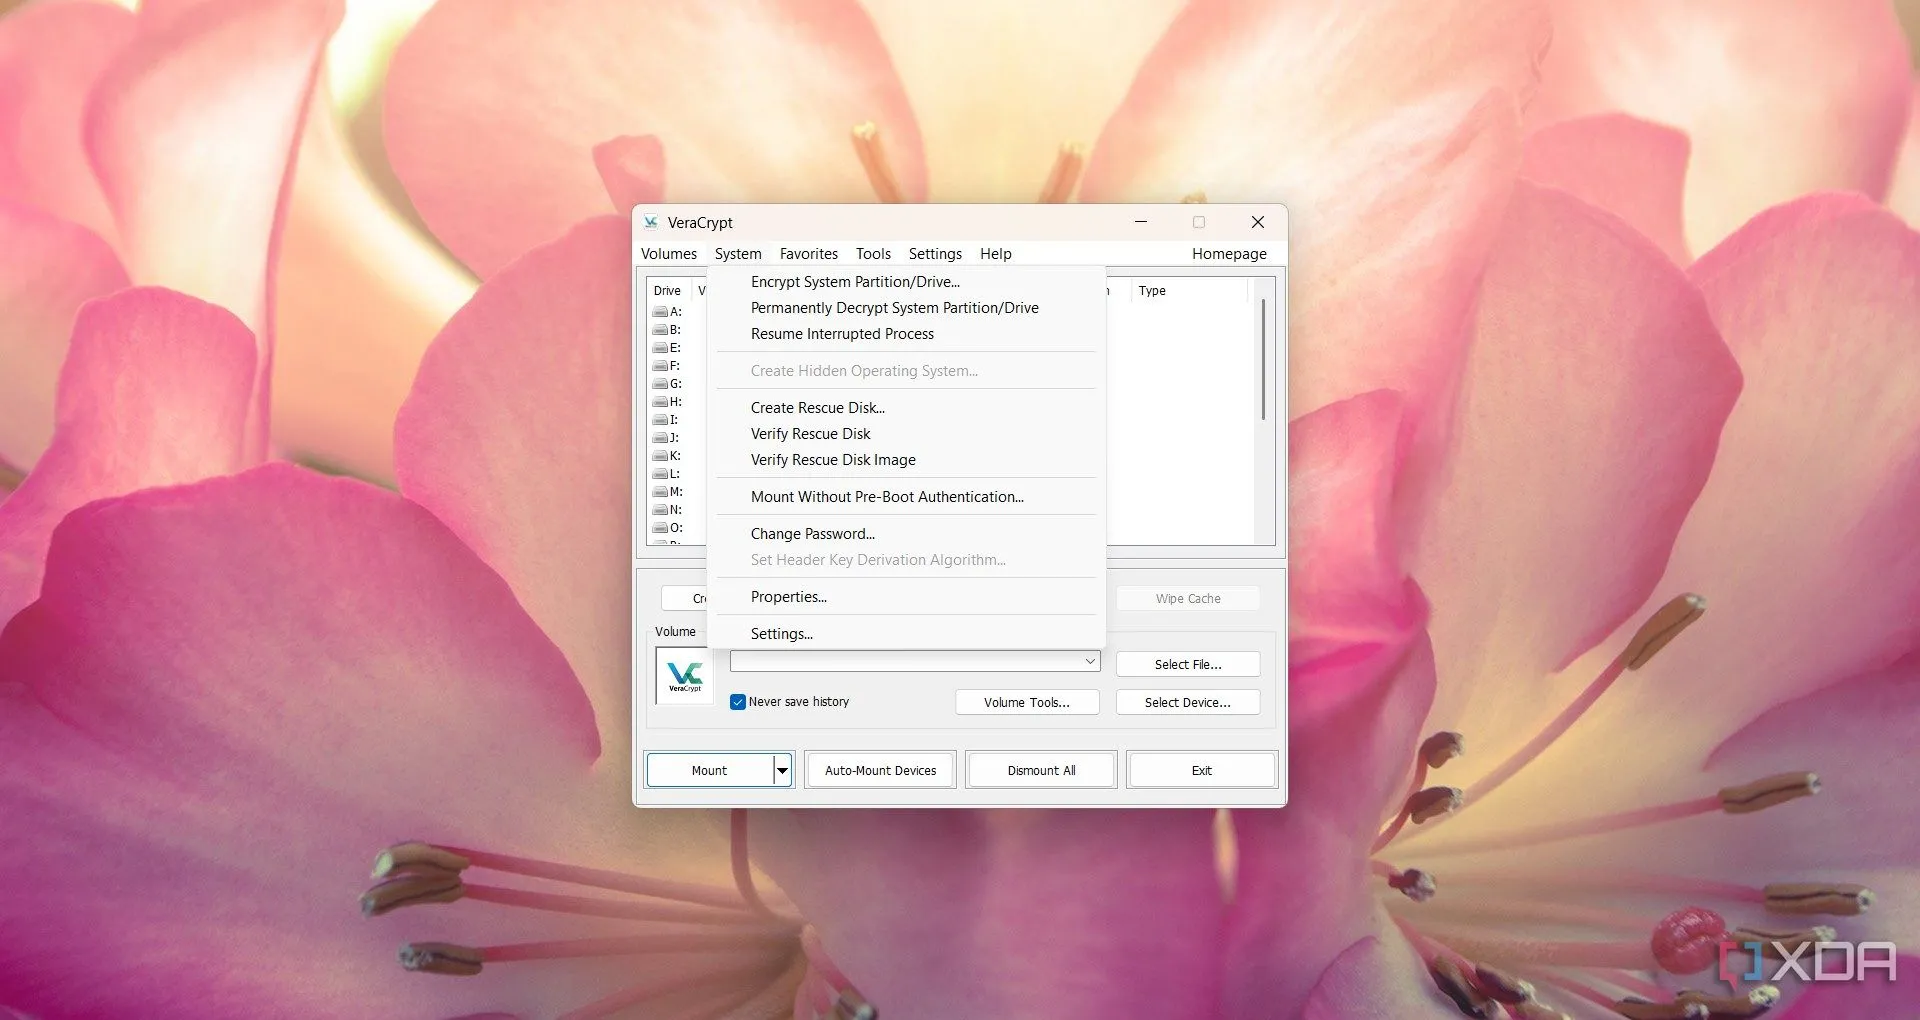1920x1020 pixels.
Task: Select drive I: icon in list
Action: pos(660,420)
